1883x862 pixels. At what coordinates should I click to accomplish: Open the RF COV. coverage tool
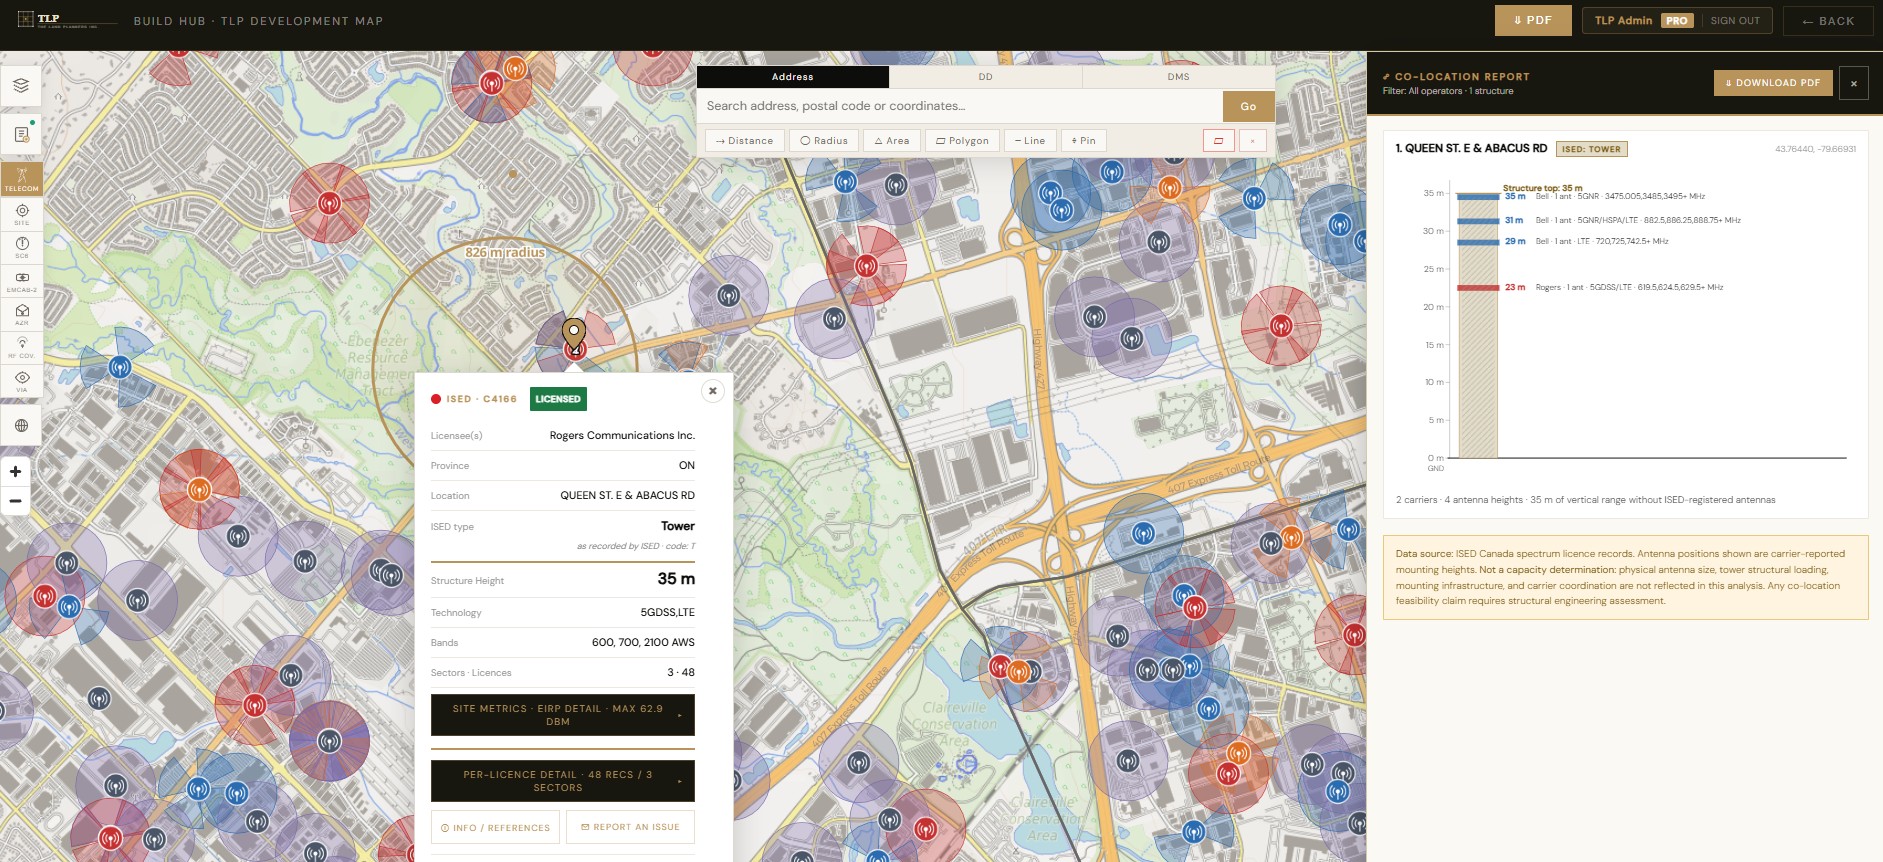pyautogui.click(x=21, y=347)
